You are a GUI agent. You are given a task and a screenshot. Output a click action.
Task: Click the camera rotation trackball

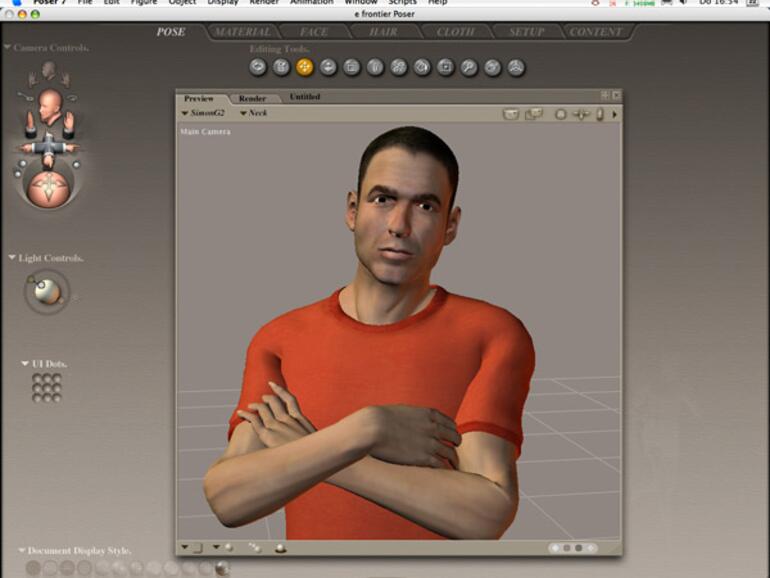point(49,188)
